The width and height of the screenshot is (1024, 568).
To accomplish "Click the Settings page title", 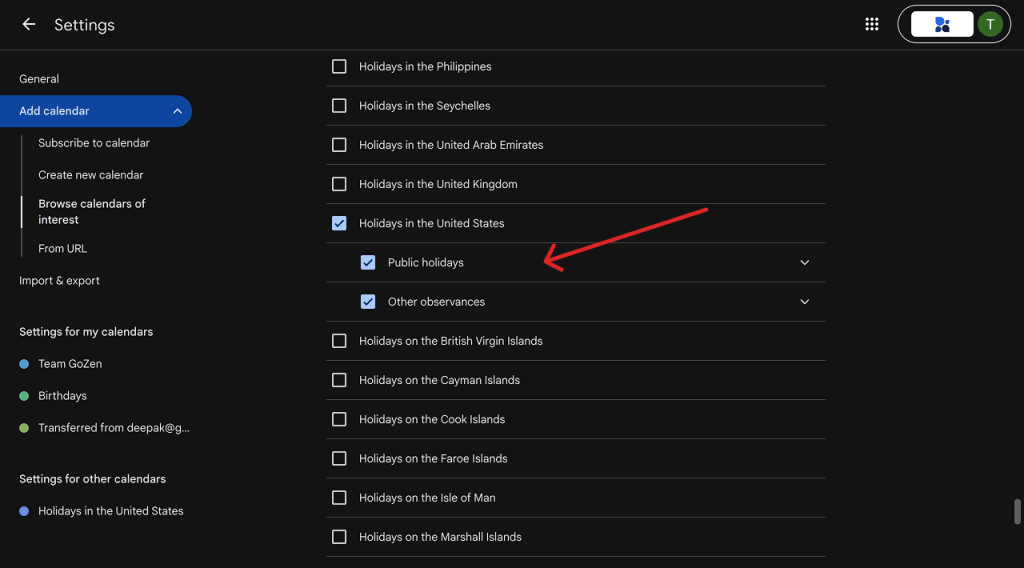I will click(x=84, y=25).
